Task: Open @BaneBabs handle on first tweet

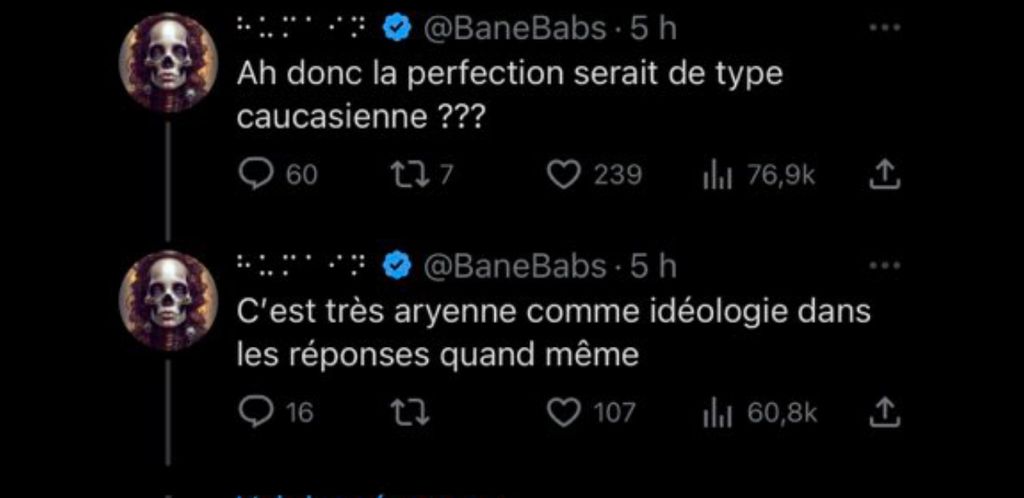Action: [516, 30]
